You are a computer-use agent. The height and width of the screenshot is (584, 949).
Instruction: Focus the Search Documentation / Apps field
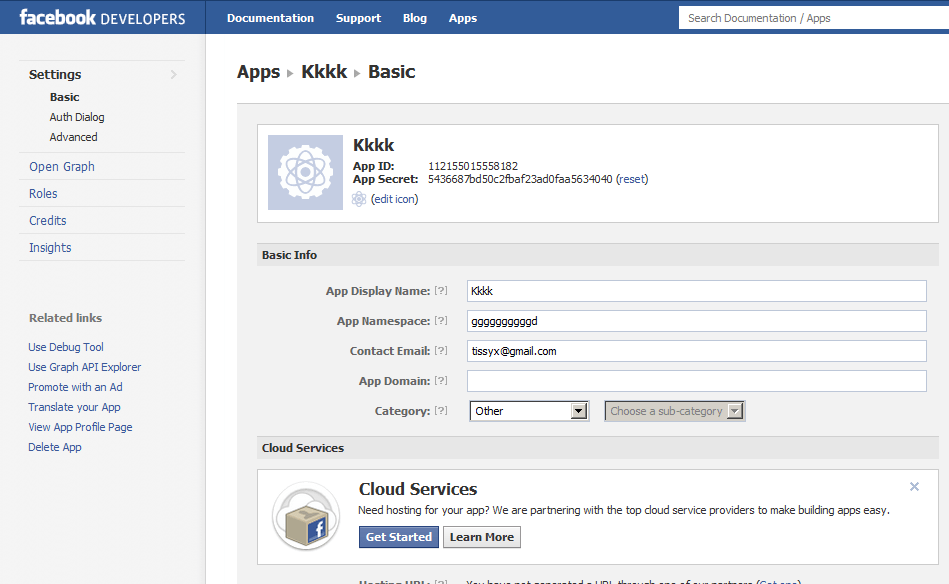click(x=814, y=18)
